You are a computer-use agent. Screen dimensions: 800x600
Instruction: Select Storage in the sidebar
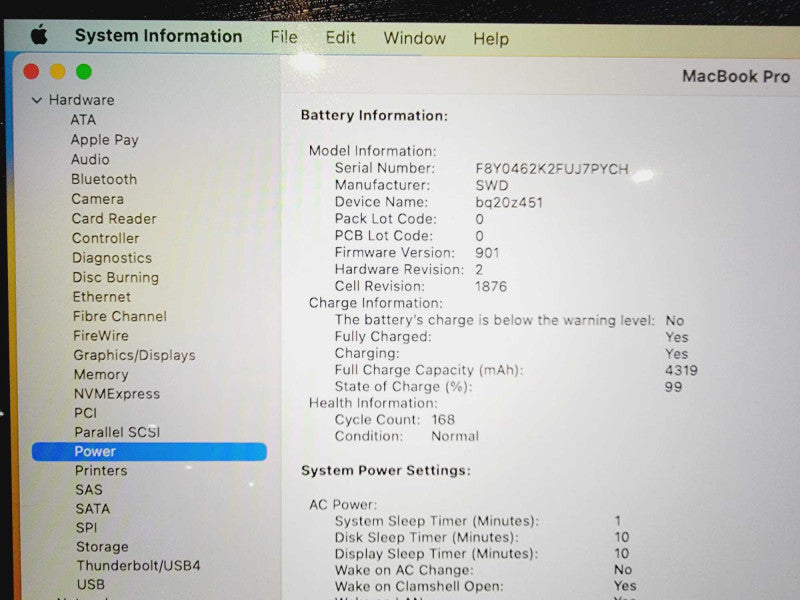(102, 547)
